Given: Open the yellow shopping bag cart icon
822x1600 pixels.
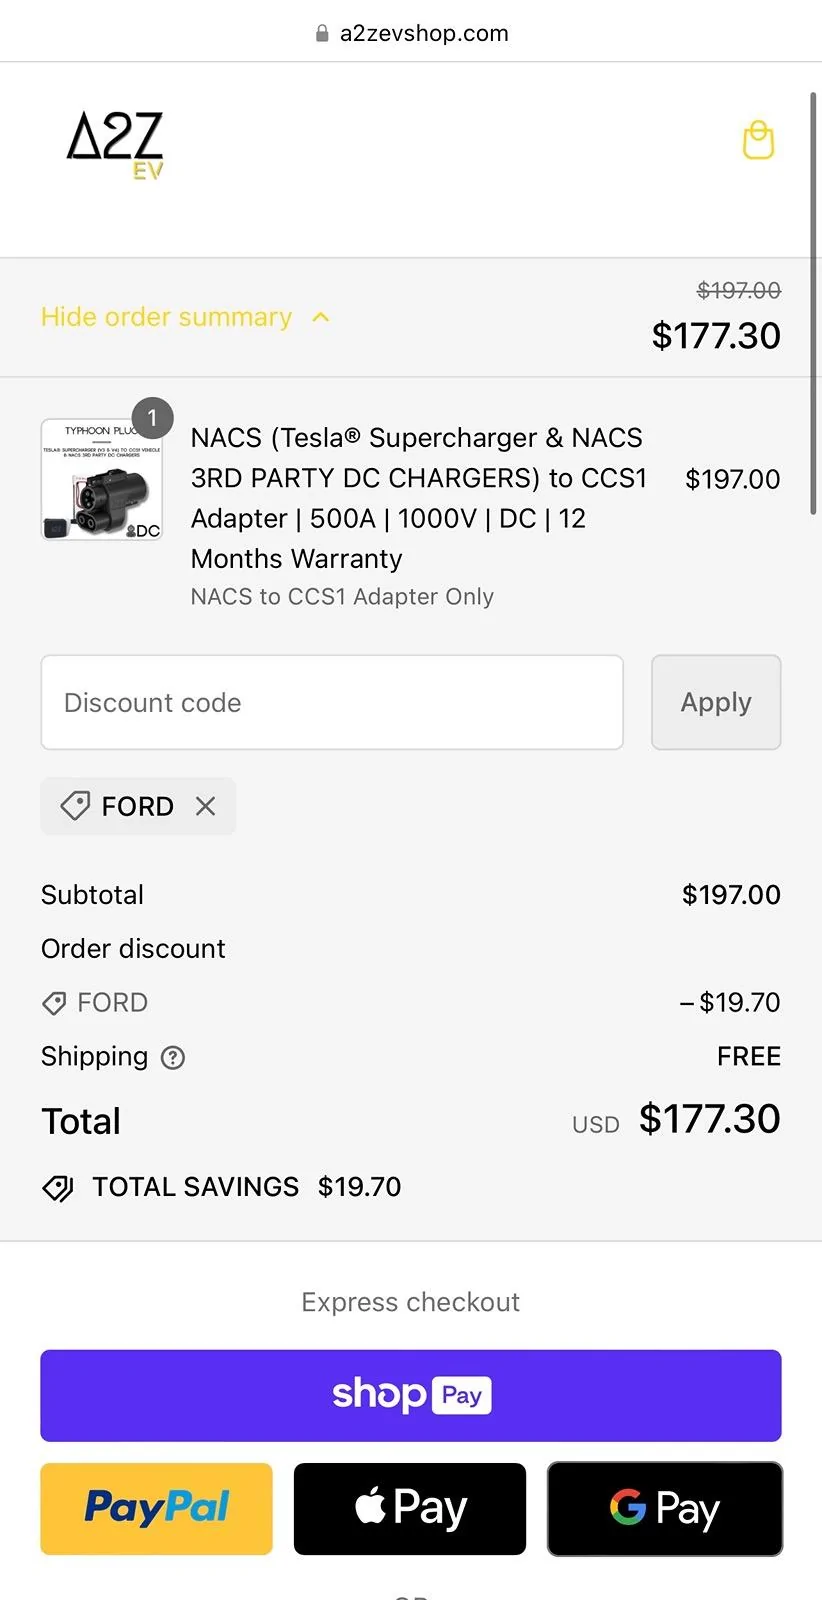Looking at the screenshot, I should coord(758,141).
